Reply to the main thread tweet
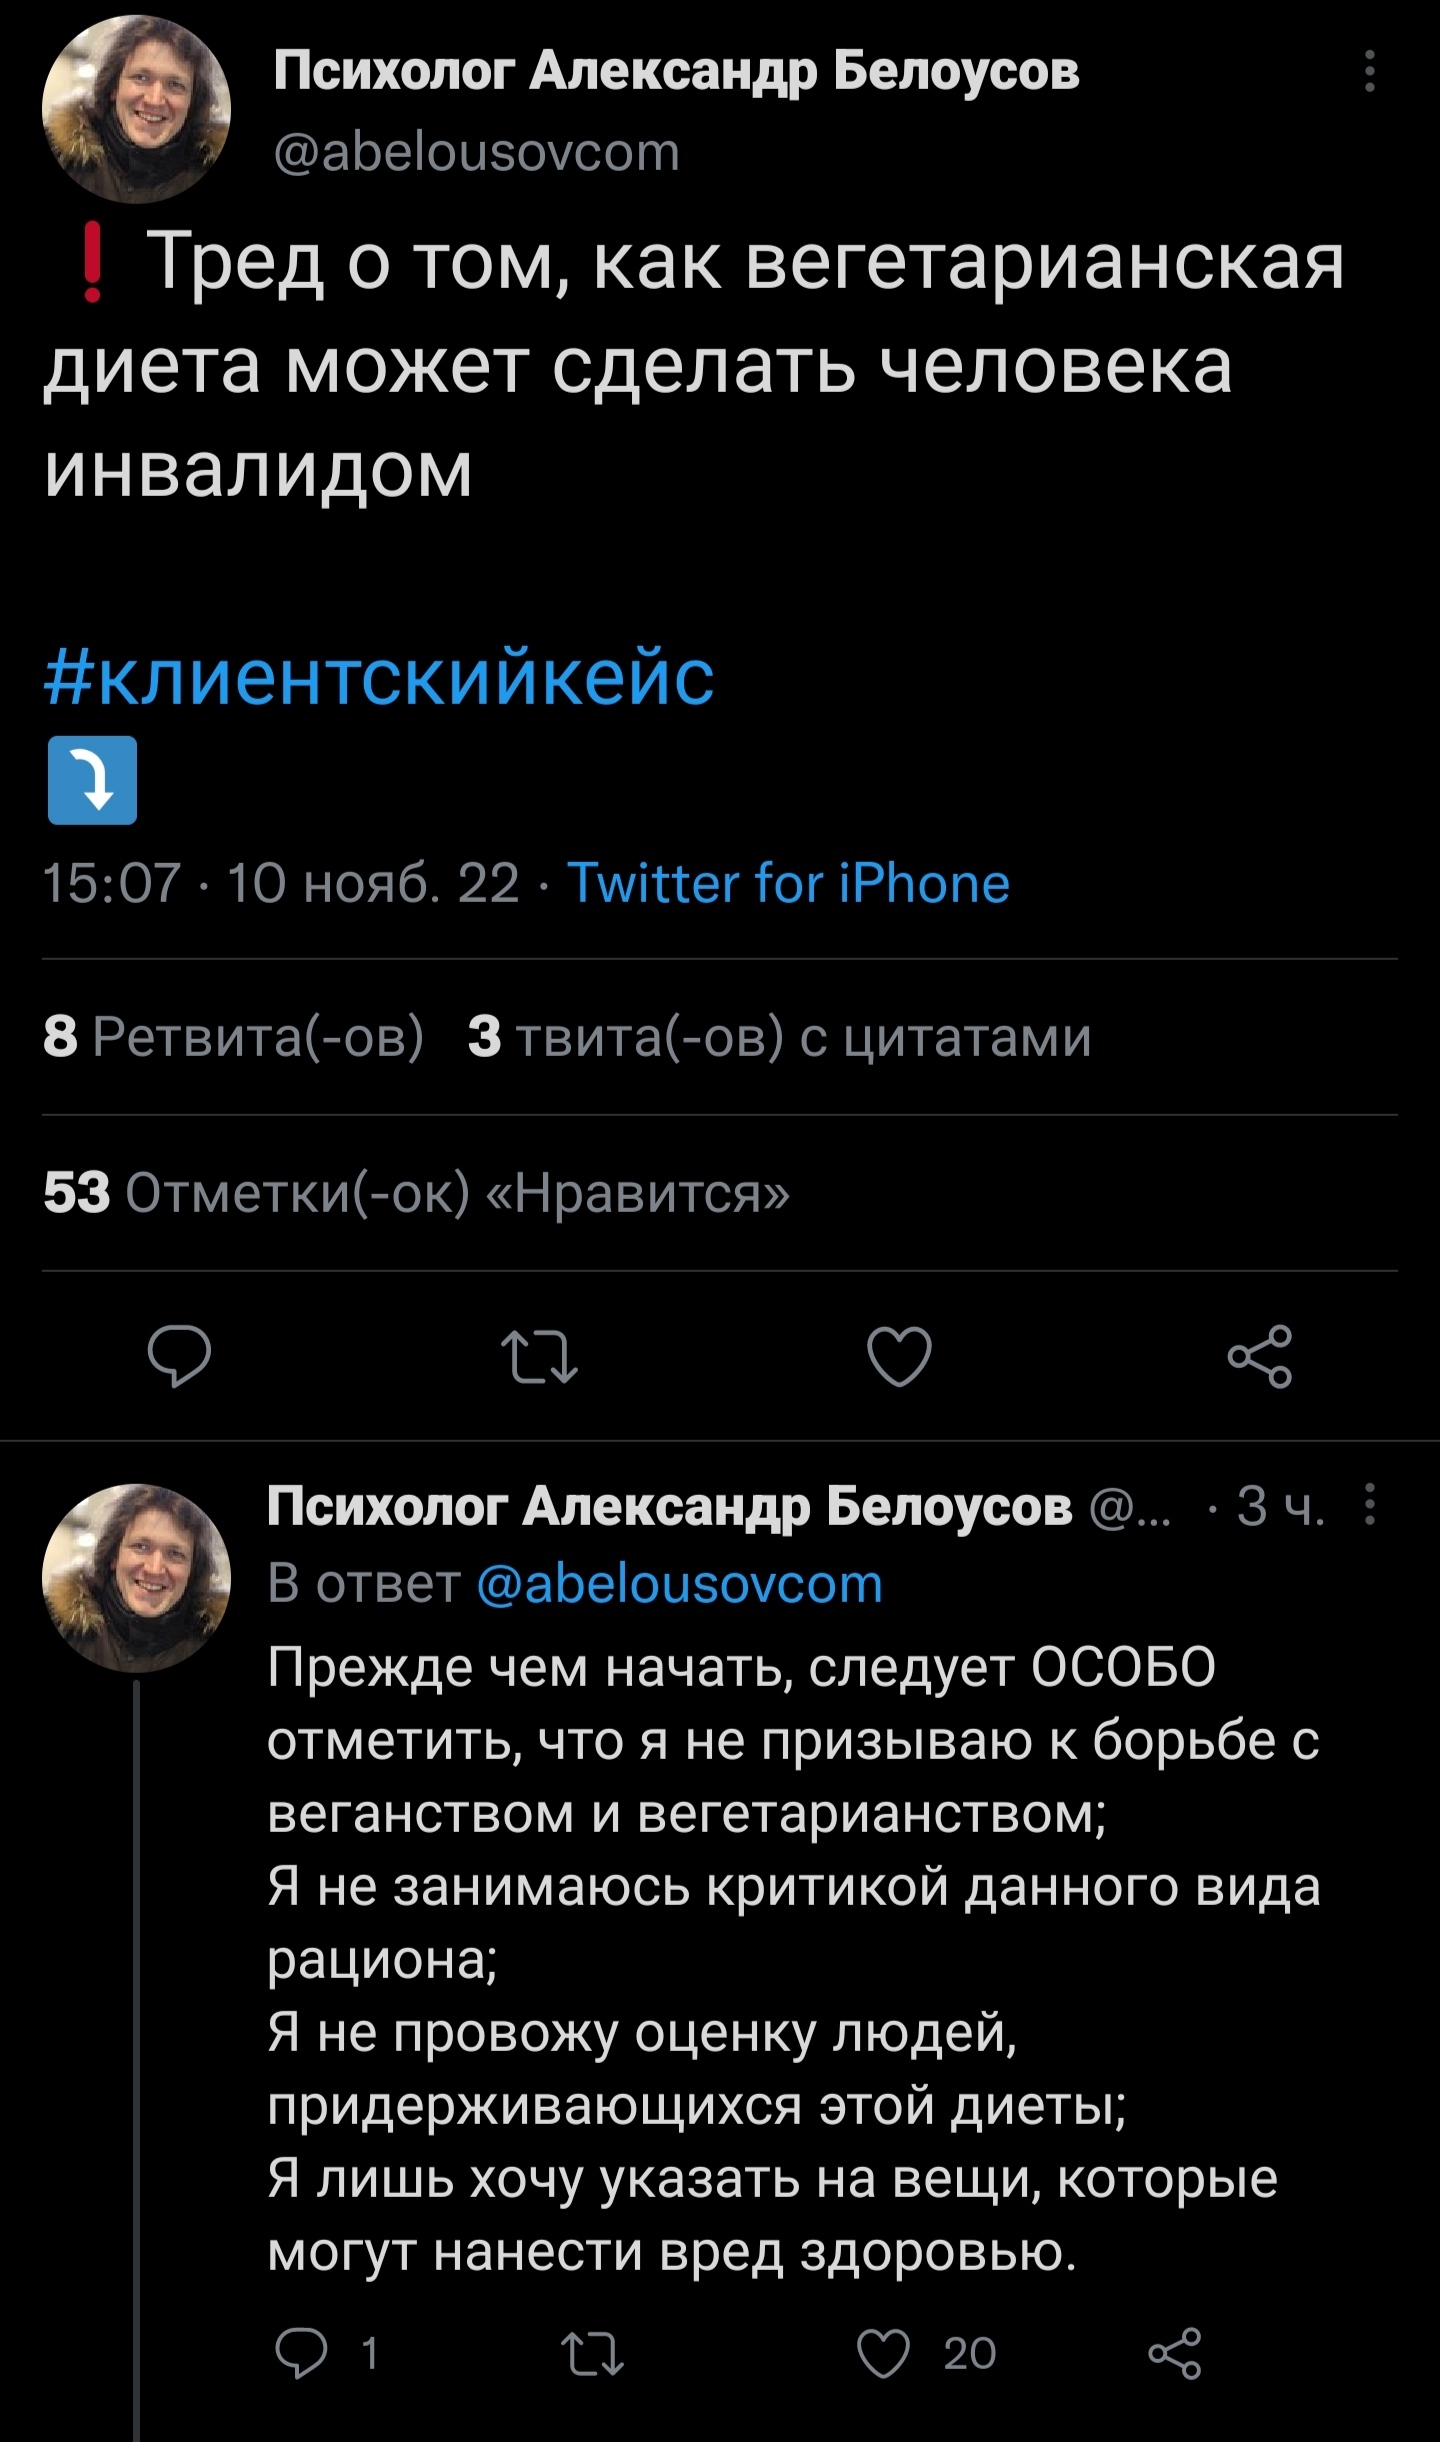1440x2442 pixels. (179, 1355)
